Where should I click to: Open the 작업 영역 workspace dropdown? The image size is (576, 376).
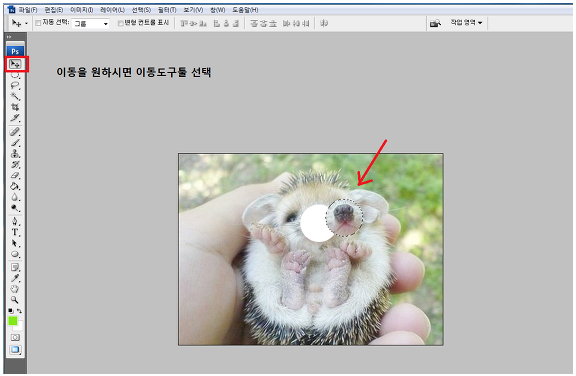pyautogui.click(x=466, y=23)
